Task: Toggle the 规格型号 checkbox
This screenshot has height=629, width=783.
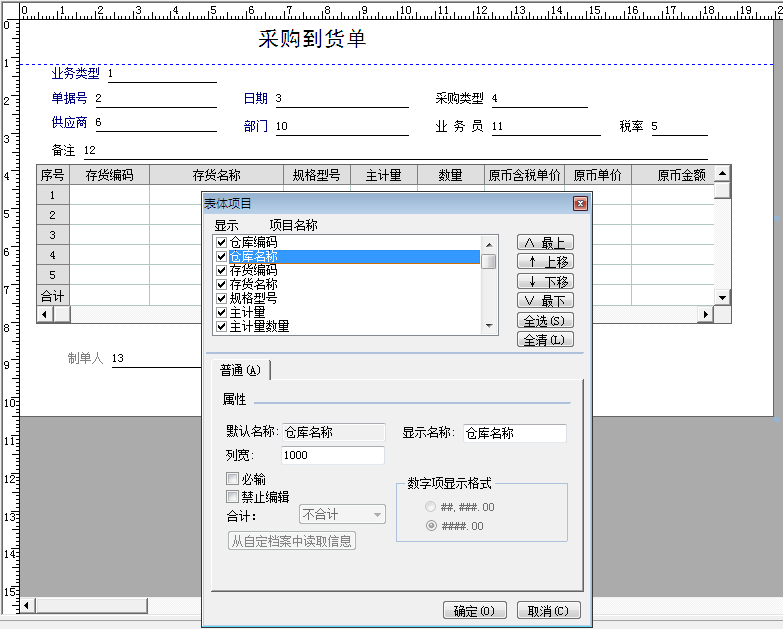Action: pos(222,298)
